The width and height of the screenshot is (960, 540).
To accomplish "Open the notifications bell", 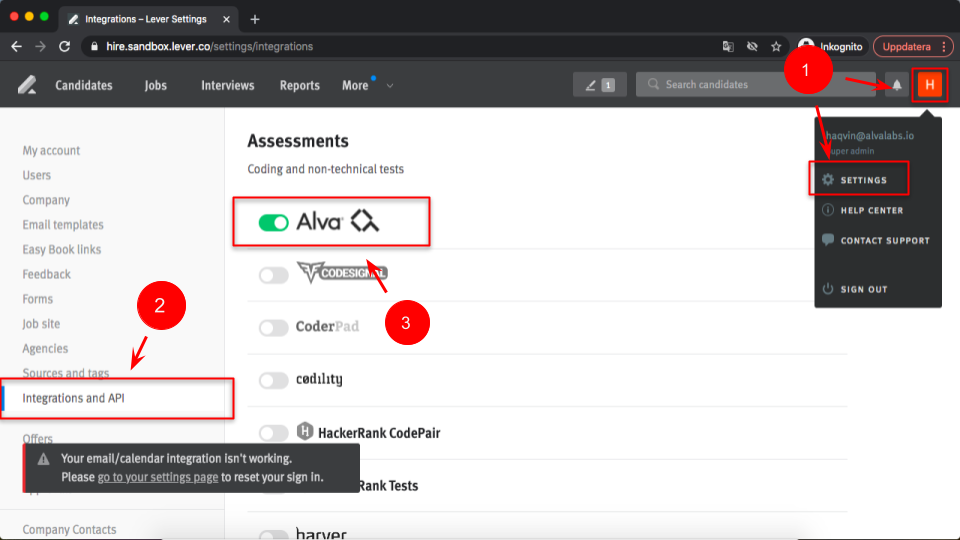I will (897, 85).
